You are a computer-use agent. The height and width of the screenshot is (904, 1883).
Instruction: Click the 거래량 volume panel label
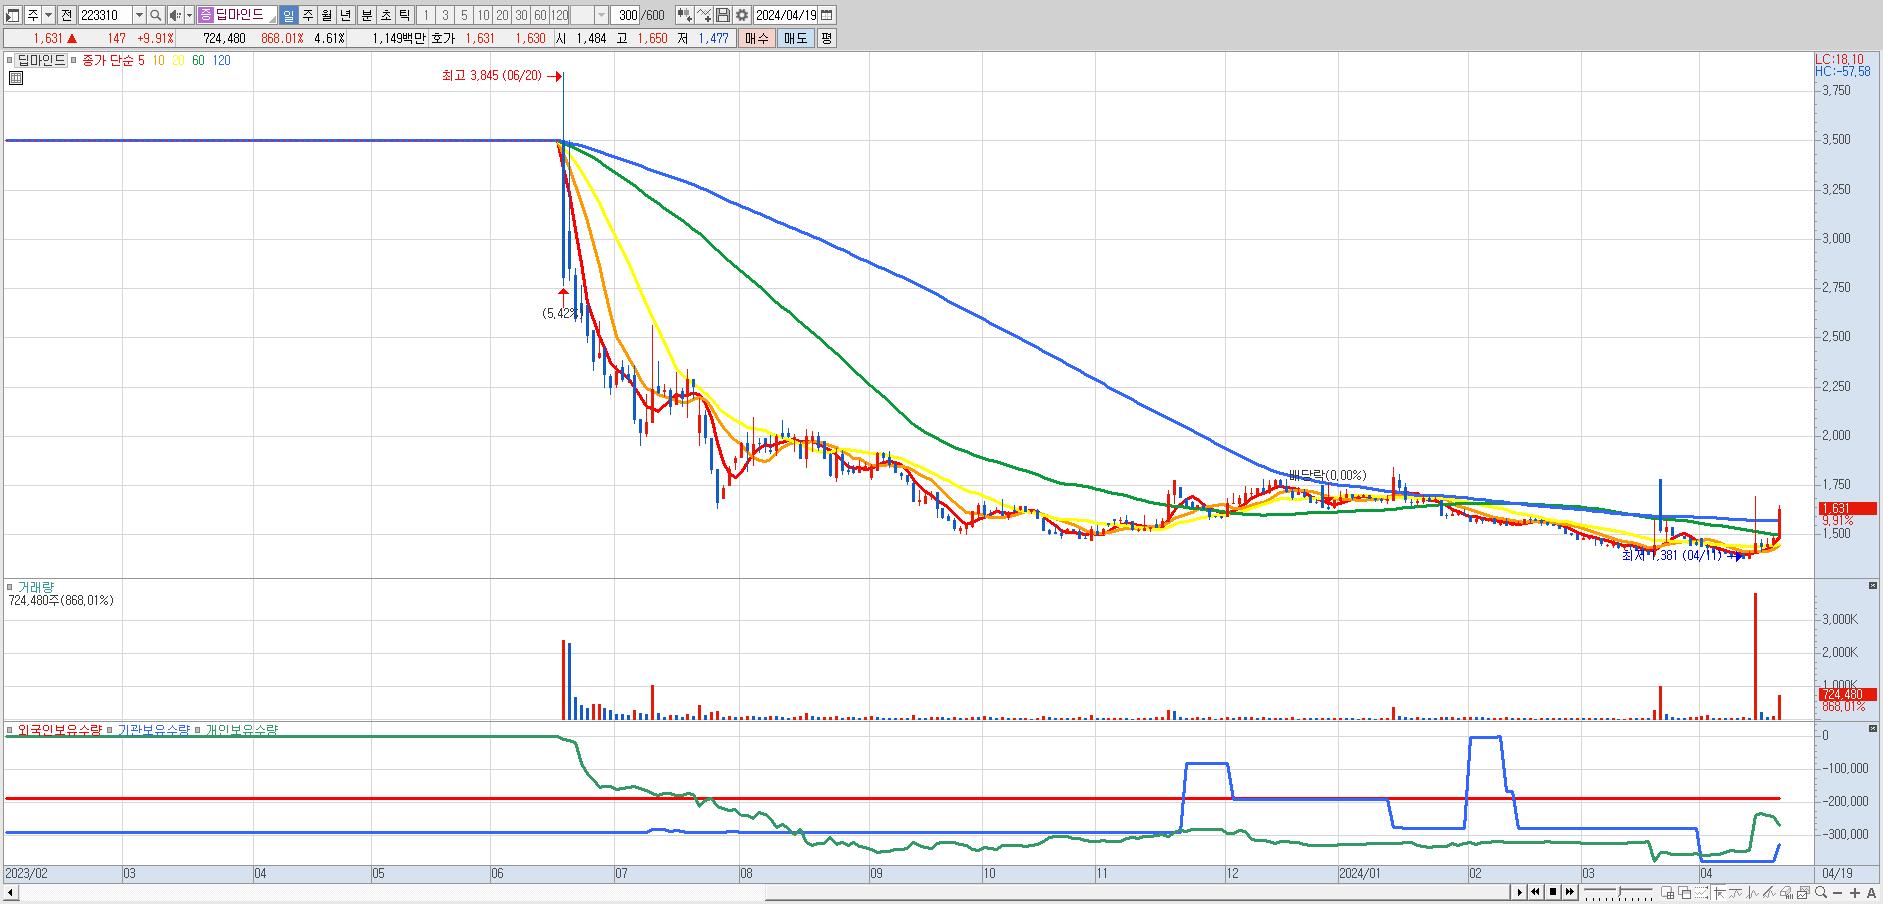36,587
